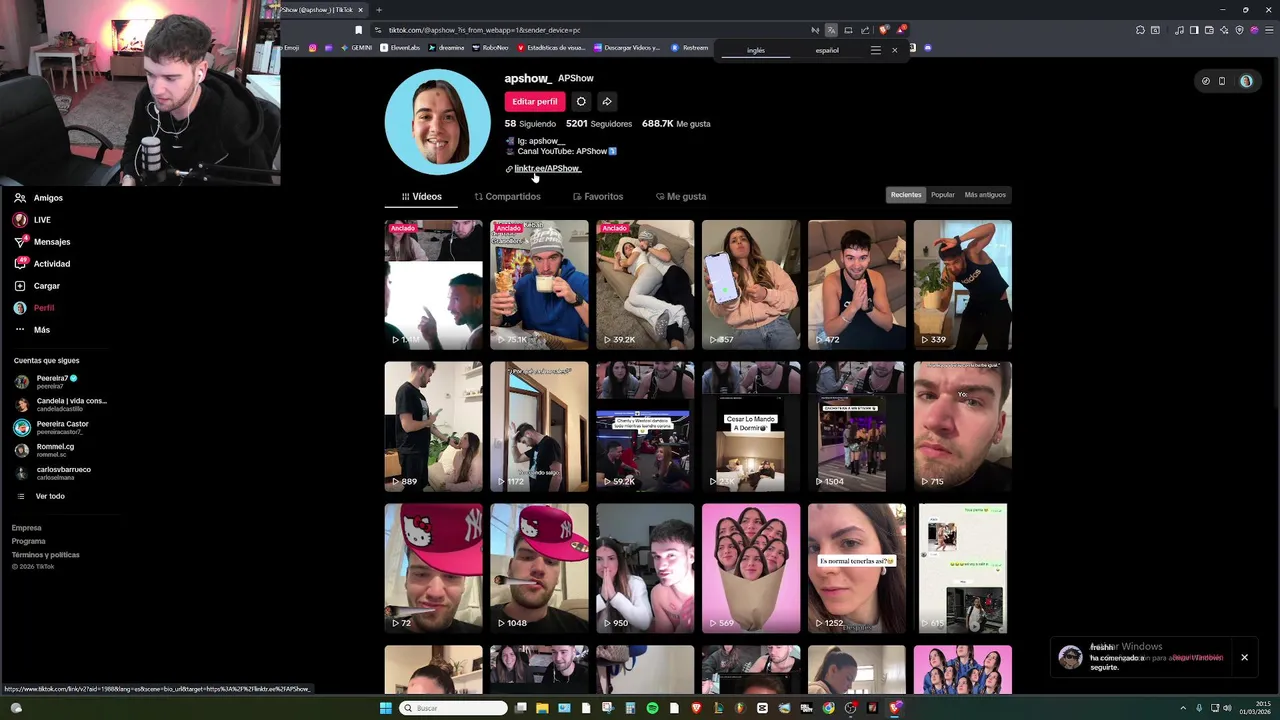Open video with 59.2K views
Screen dimensions: 1280x720
[645, 427]
